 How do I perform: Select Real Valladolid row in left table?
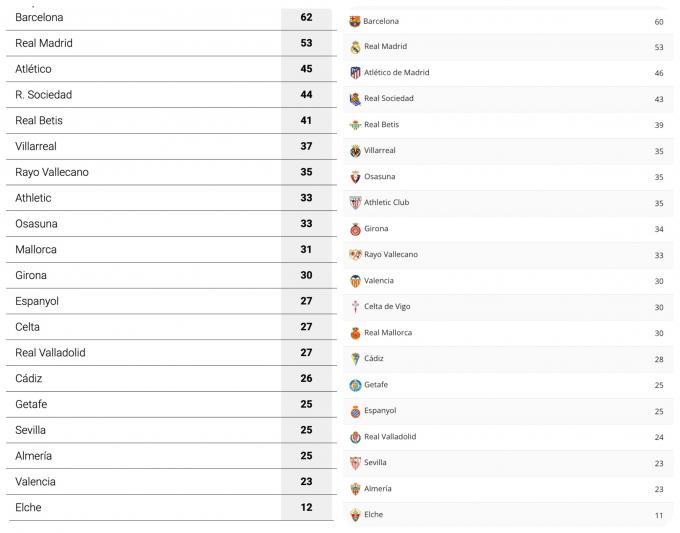click(171, 353)
